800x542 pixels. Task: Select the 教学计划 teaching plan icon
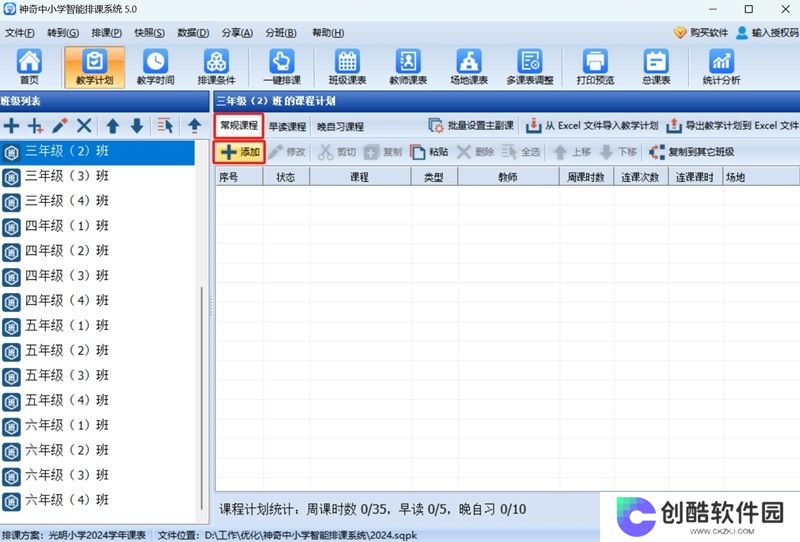coord(94,67)
